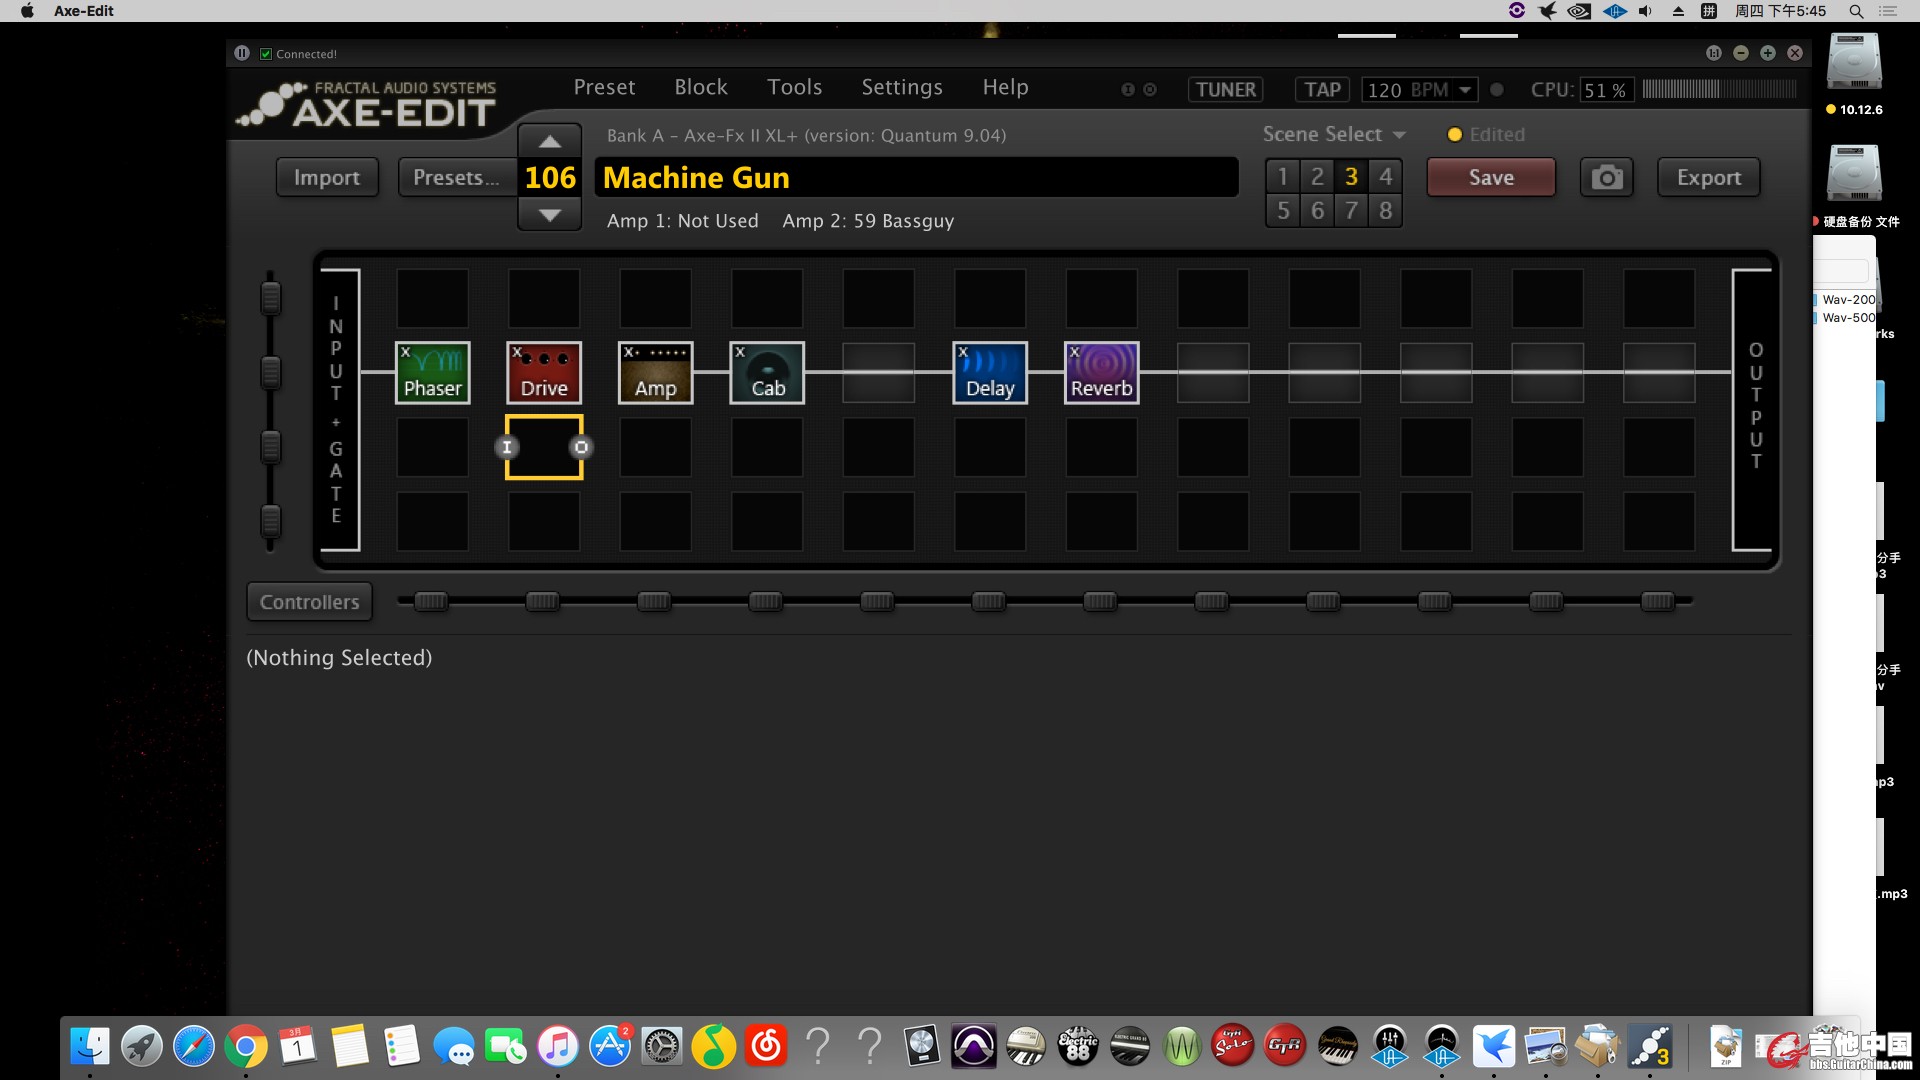Open the Controllers panel
The width and height of the screenshot is (1920, 1080).
pos(310,602)
